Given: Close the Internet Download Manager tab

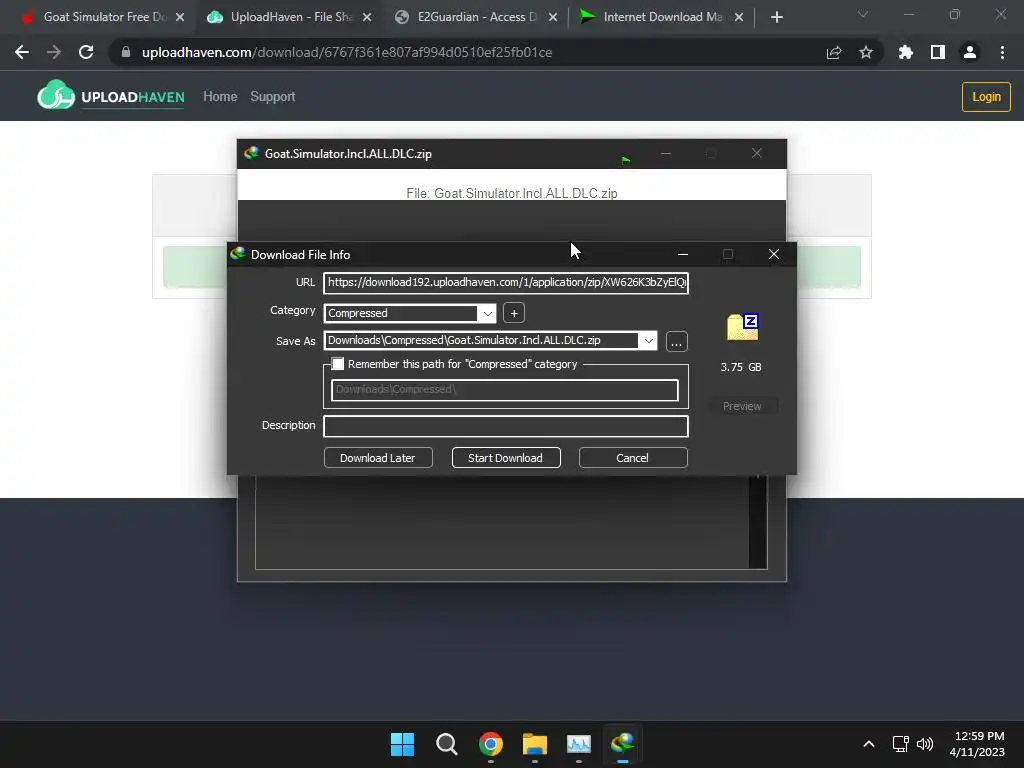Looking at the screenshot, I should (739, 17).
